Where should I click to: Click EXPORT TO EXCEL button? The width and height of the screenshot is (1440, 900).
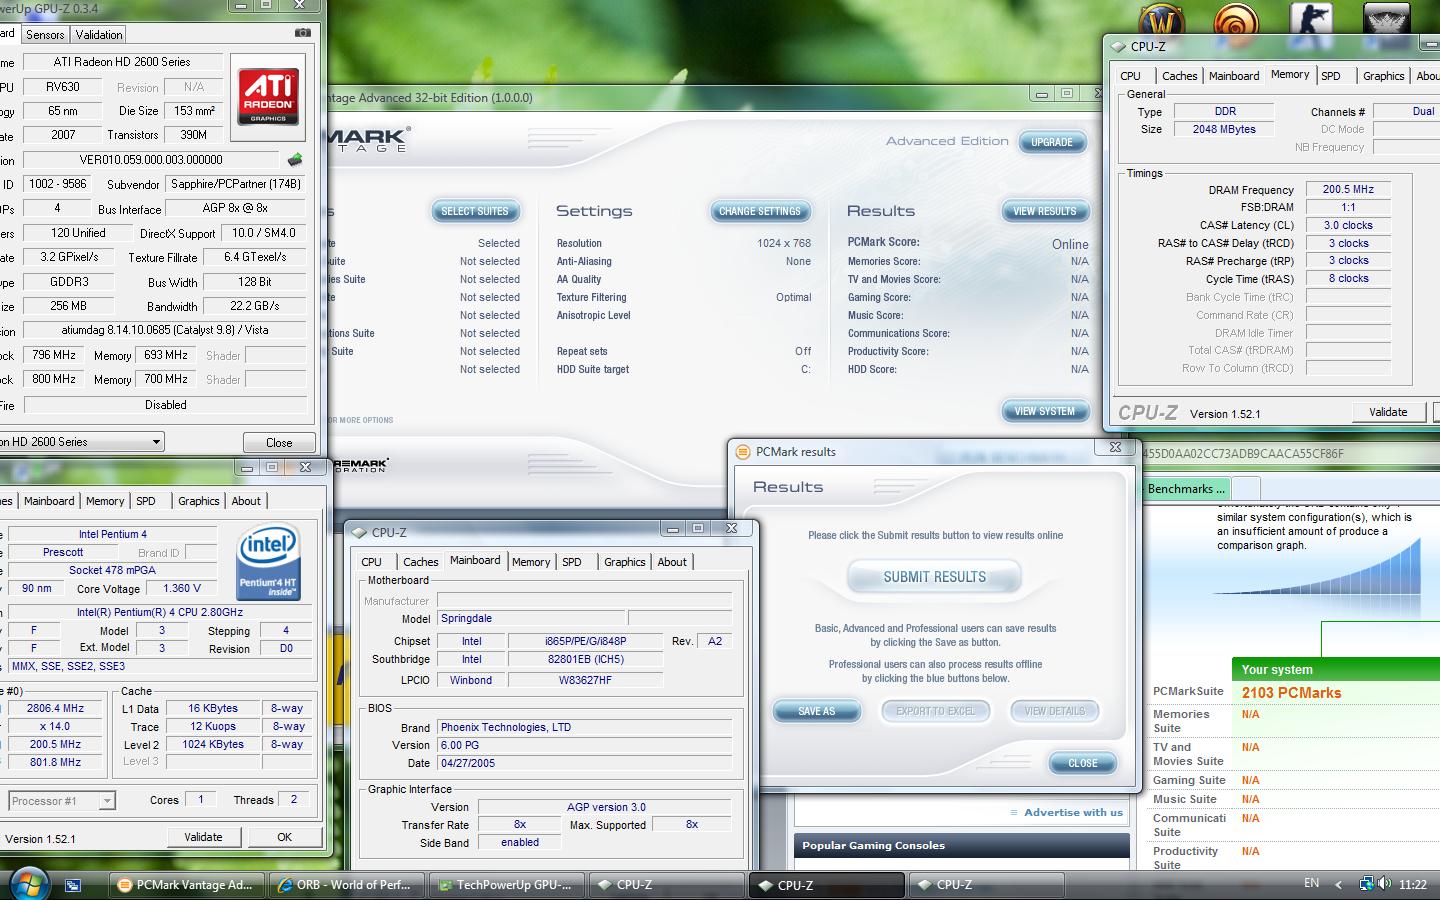click(935, 711)
